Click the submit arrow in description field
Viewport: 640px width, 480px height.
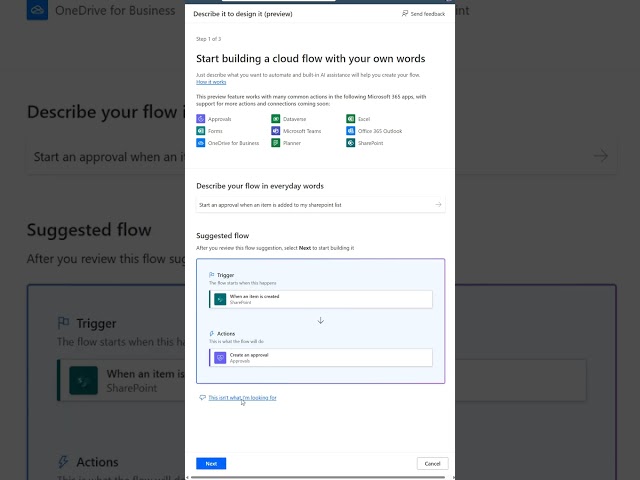438,204
